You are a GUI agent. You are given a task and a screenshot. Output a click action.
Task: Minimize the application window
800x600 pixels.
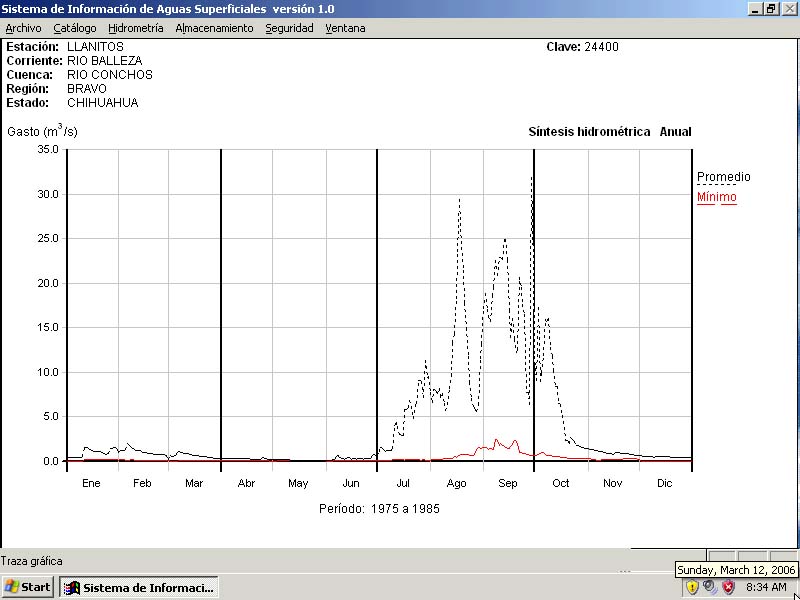[x=756, y=9]
